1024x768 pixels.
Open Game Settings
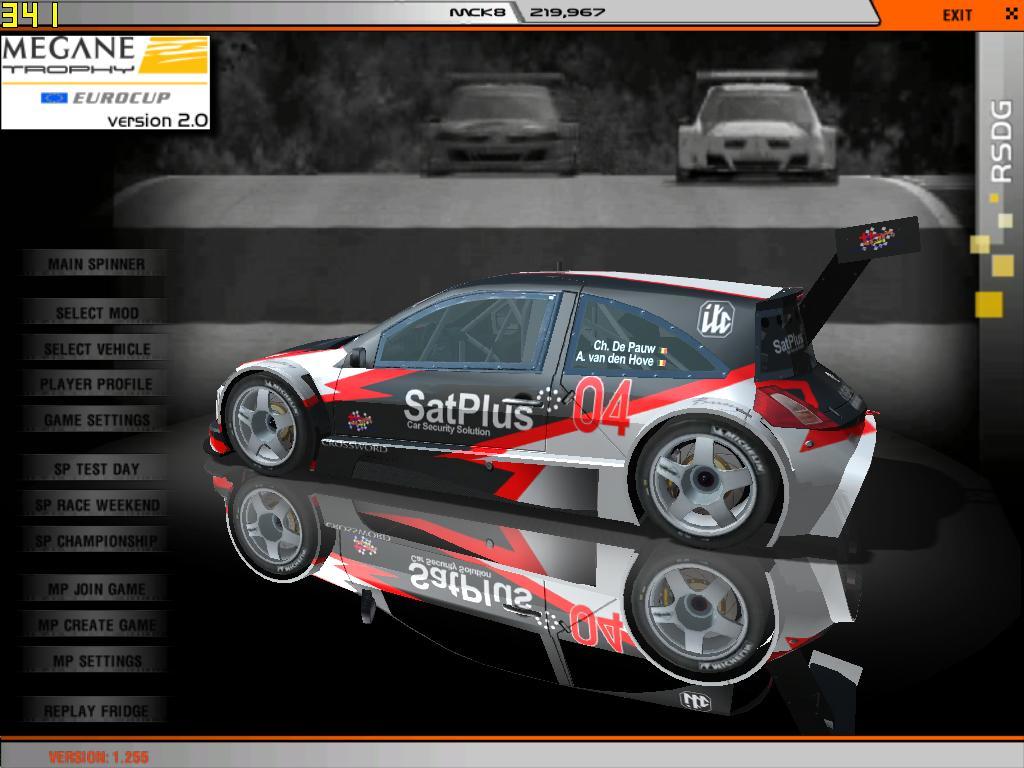96,421
